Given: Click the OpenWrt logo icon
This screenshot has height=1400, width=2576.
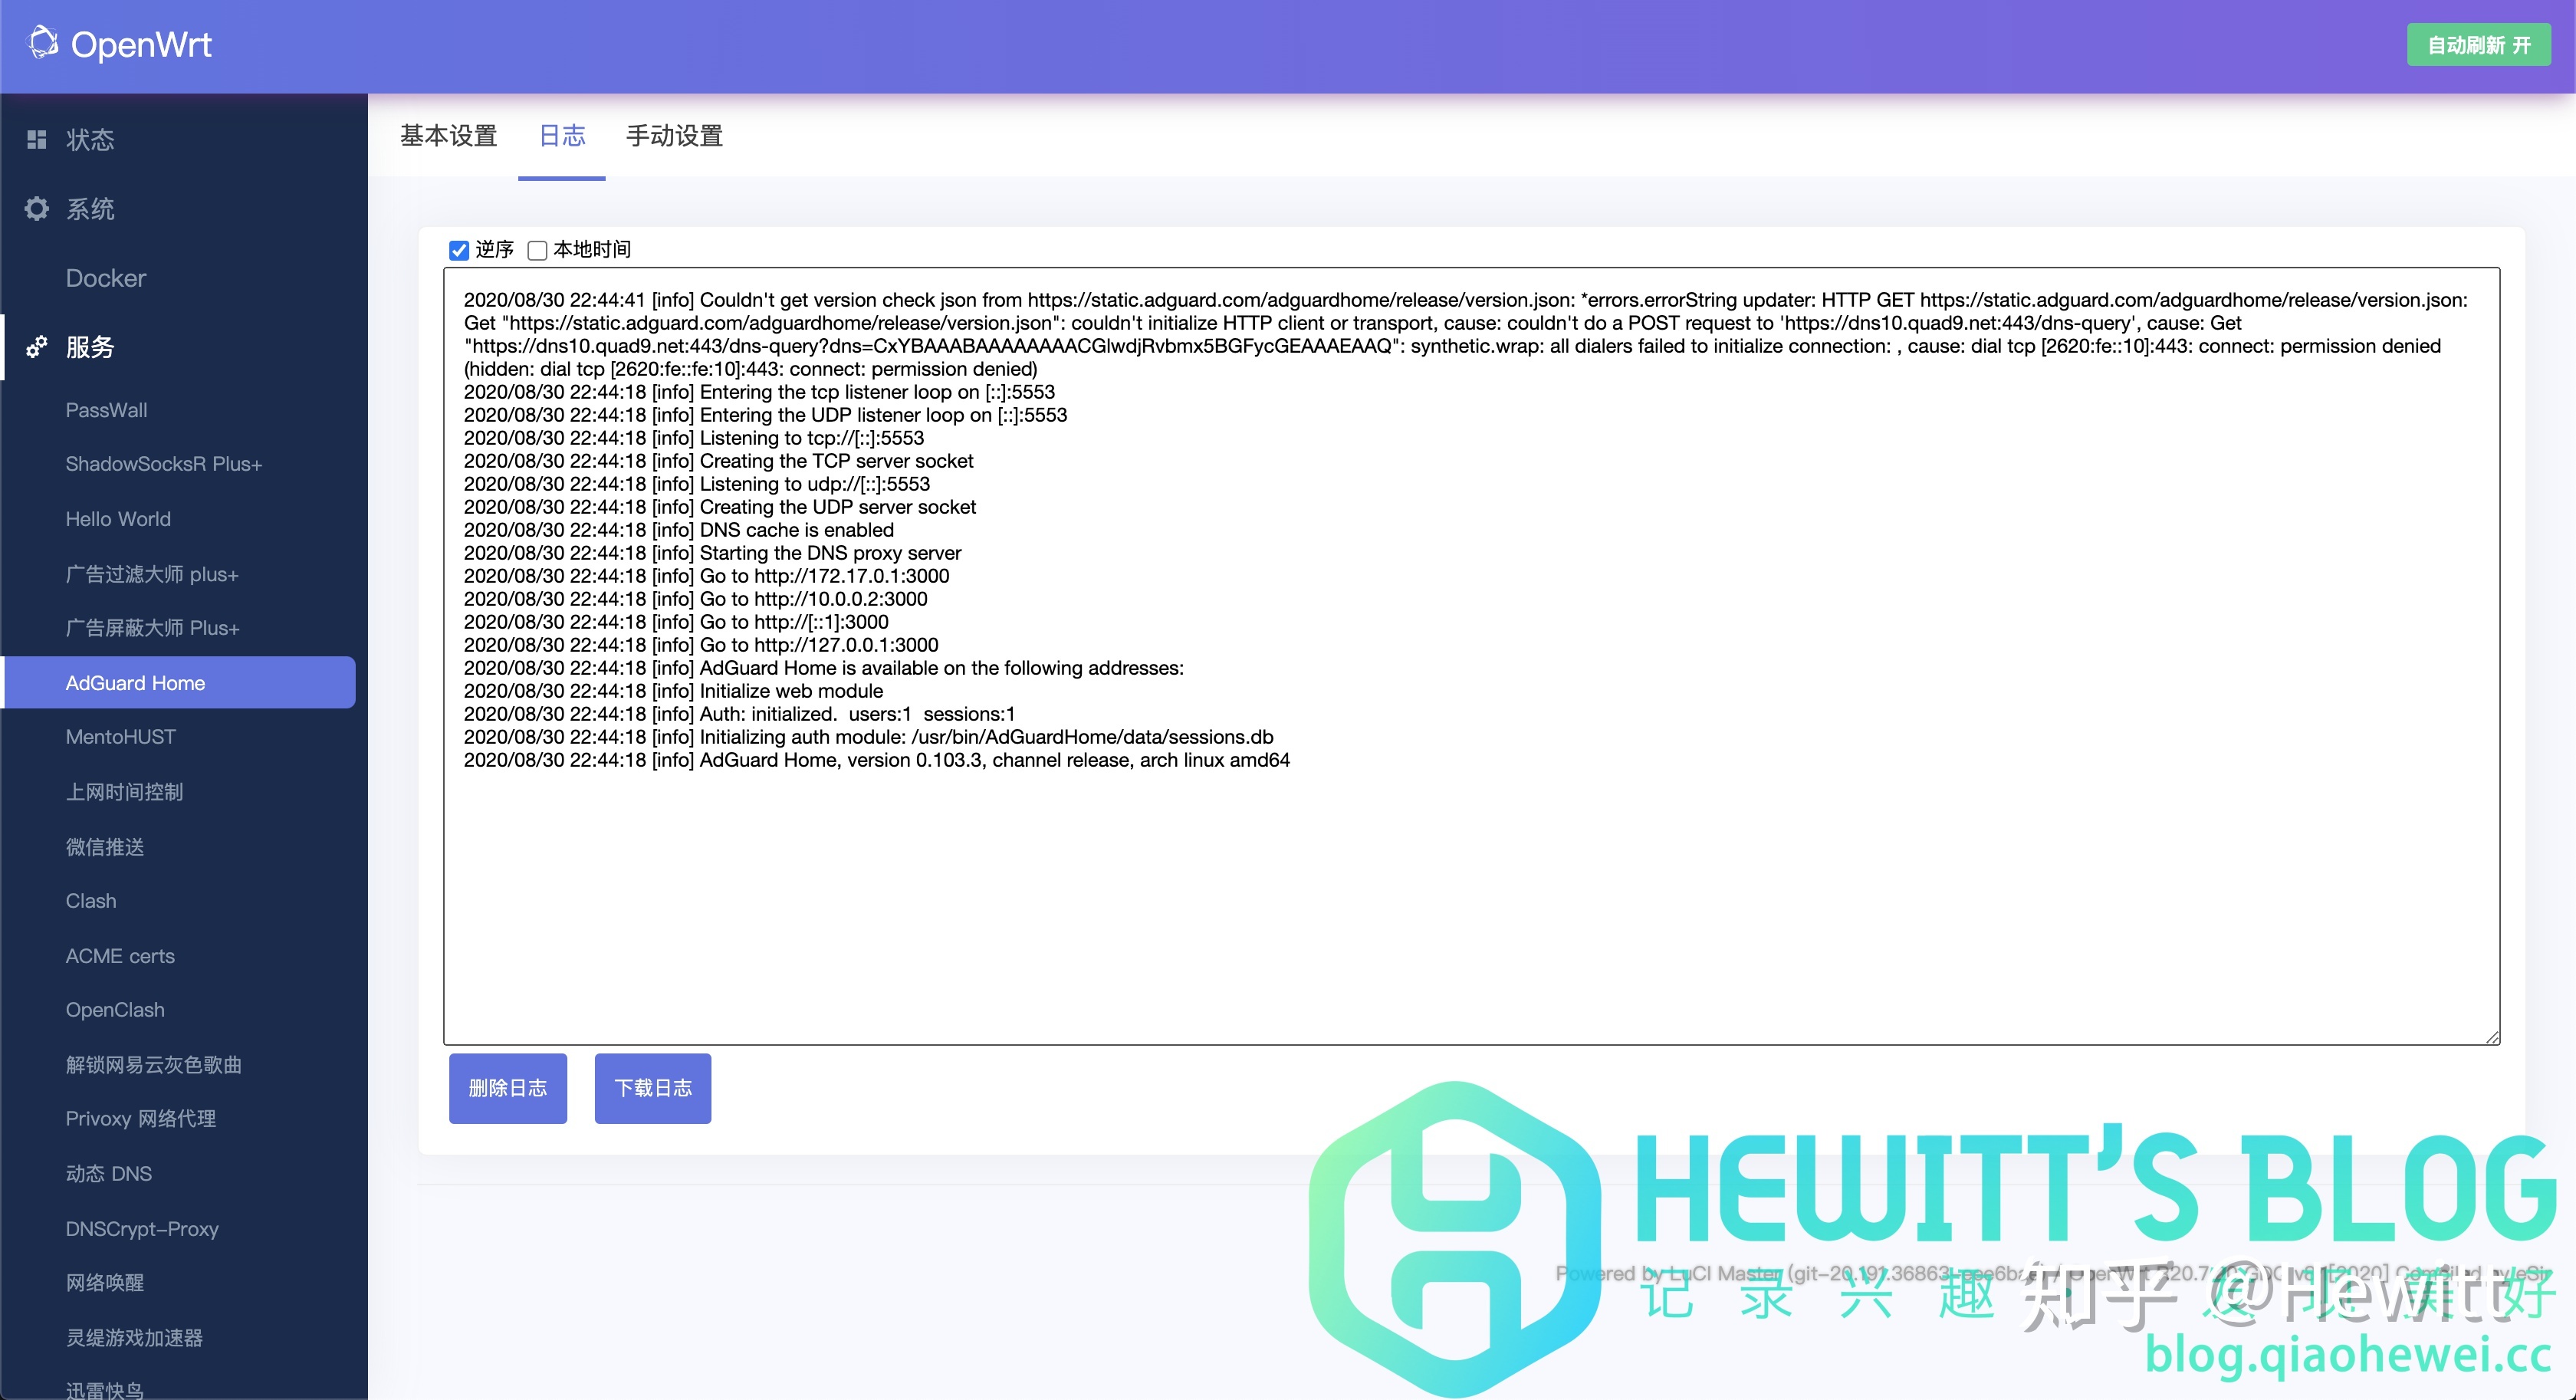Looking at the screenshot, I should click(42, 43).
